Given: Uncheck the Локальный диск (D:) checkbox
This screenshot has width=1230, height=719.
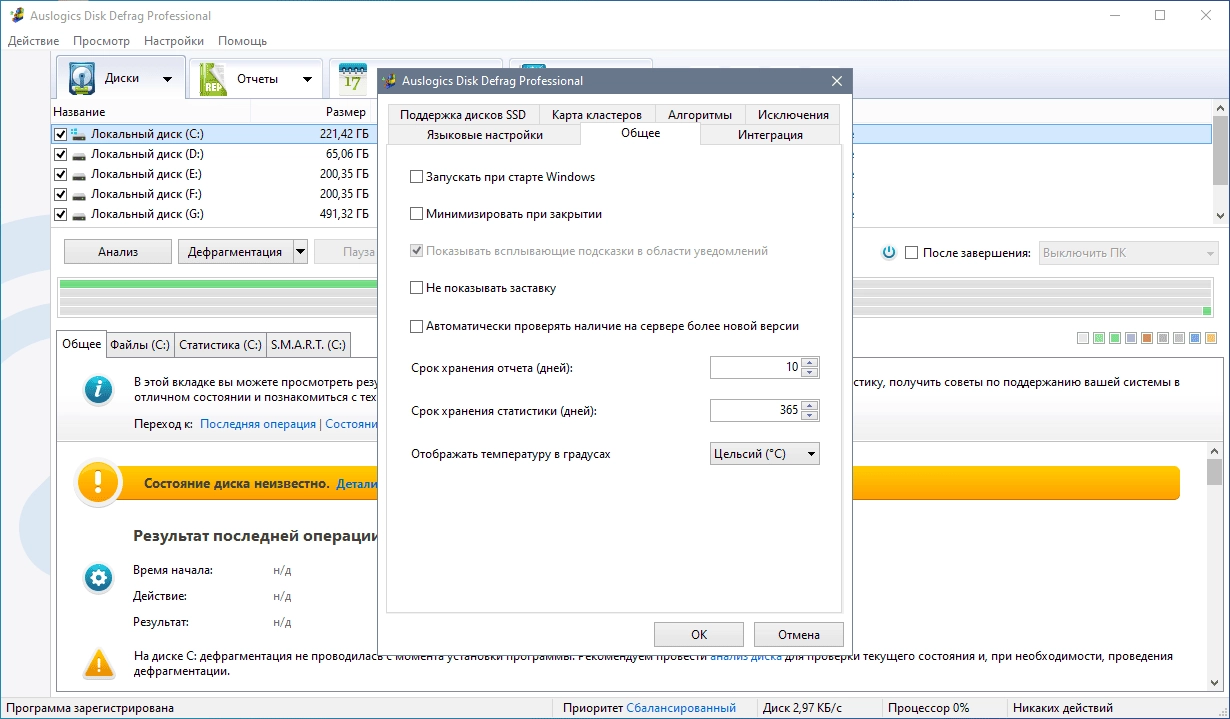Looking at the screenshot, I should click(61, 154).
